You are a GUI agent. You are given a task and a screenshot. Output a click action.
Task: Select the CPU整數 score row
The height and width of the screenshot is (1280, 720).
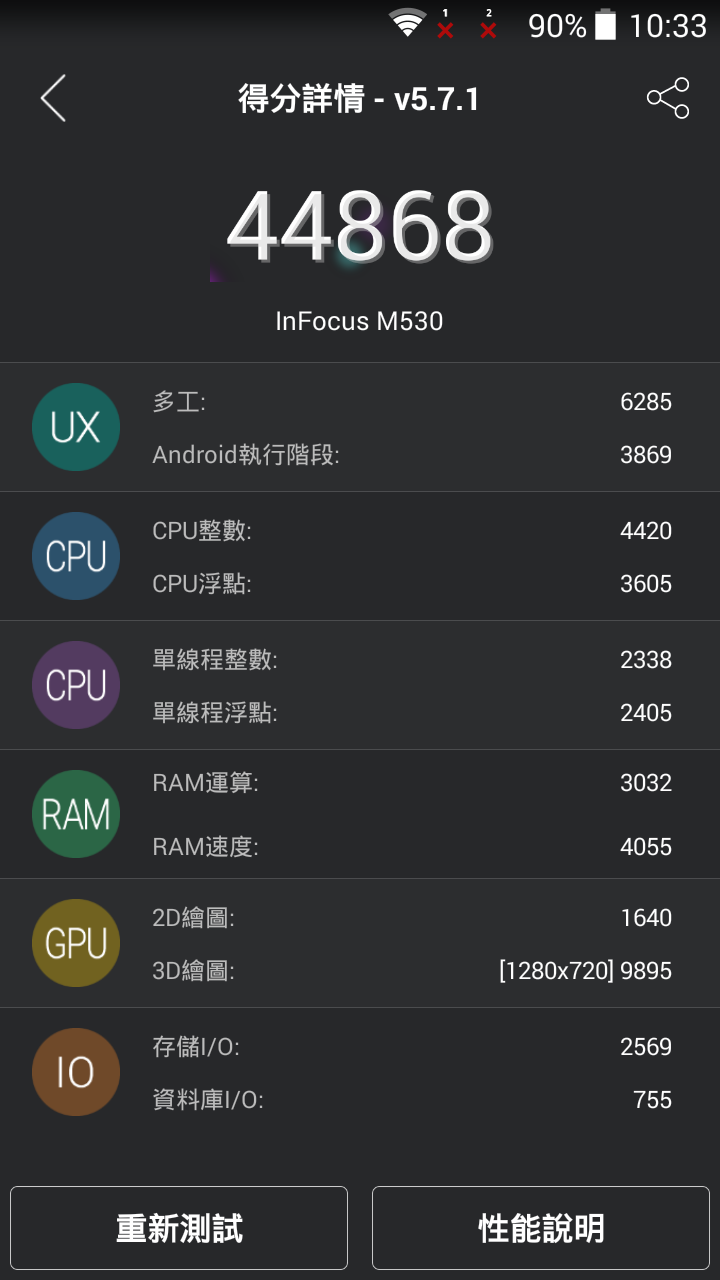tap(411, 531)
